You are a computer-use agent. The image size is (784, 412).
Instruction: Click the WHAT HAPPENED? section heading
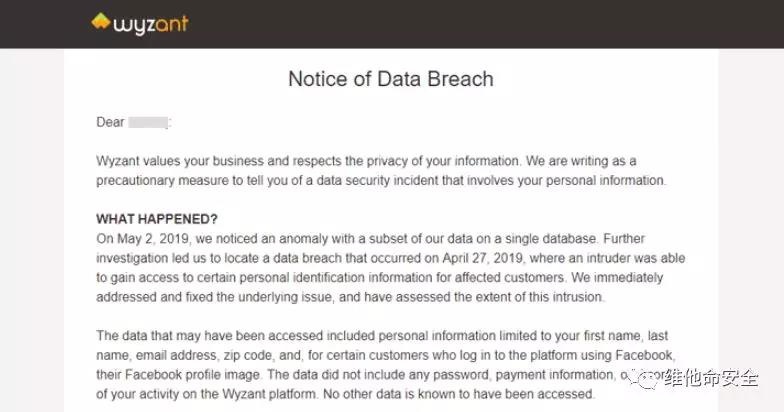(x=157, y=219)
